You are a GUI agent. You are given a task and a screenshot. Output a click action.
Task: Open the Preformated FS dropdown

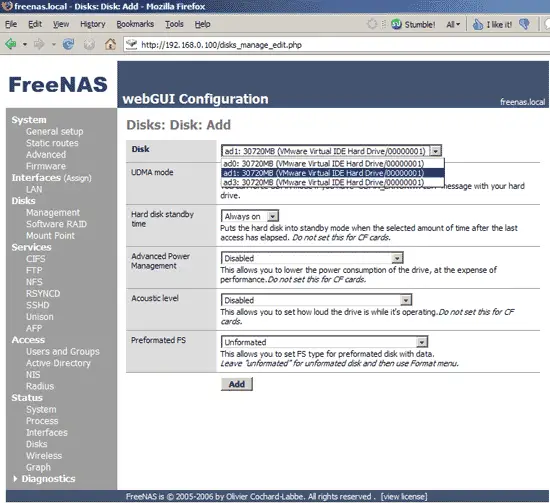point(421,342)
